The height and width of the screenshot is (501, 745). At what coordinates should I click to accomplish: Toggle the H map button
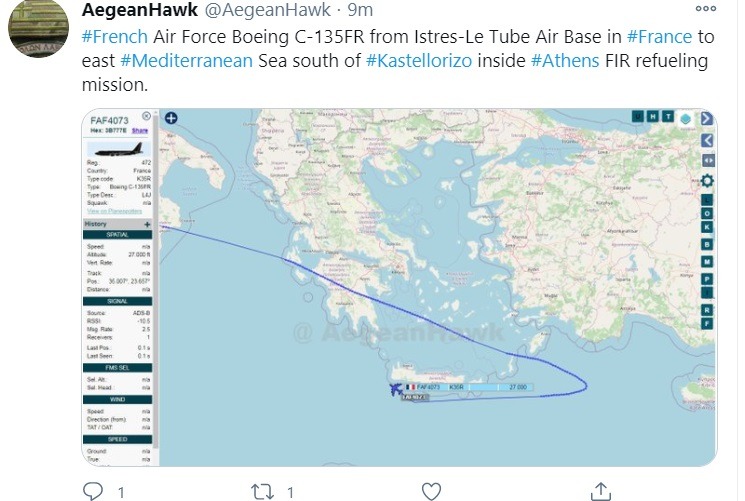pyautogui.click(x=652, y=117)
